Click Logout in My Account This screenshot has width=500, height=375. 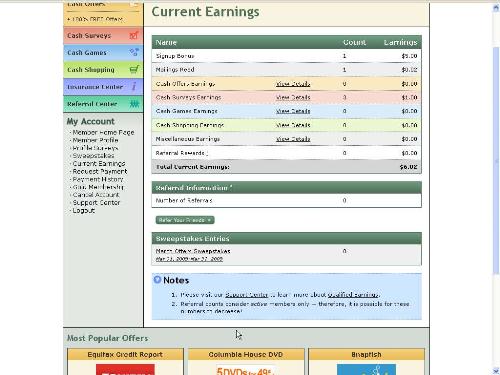84,211
